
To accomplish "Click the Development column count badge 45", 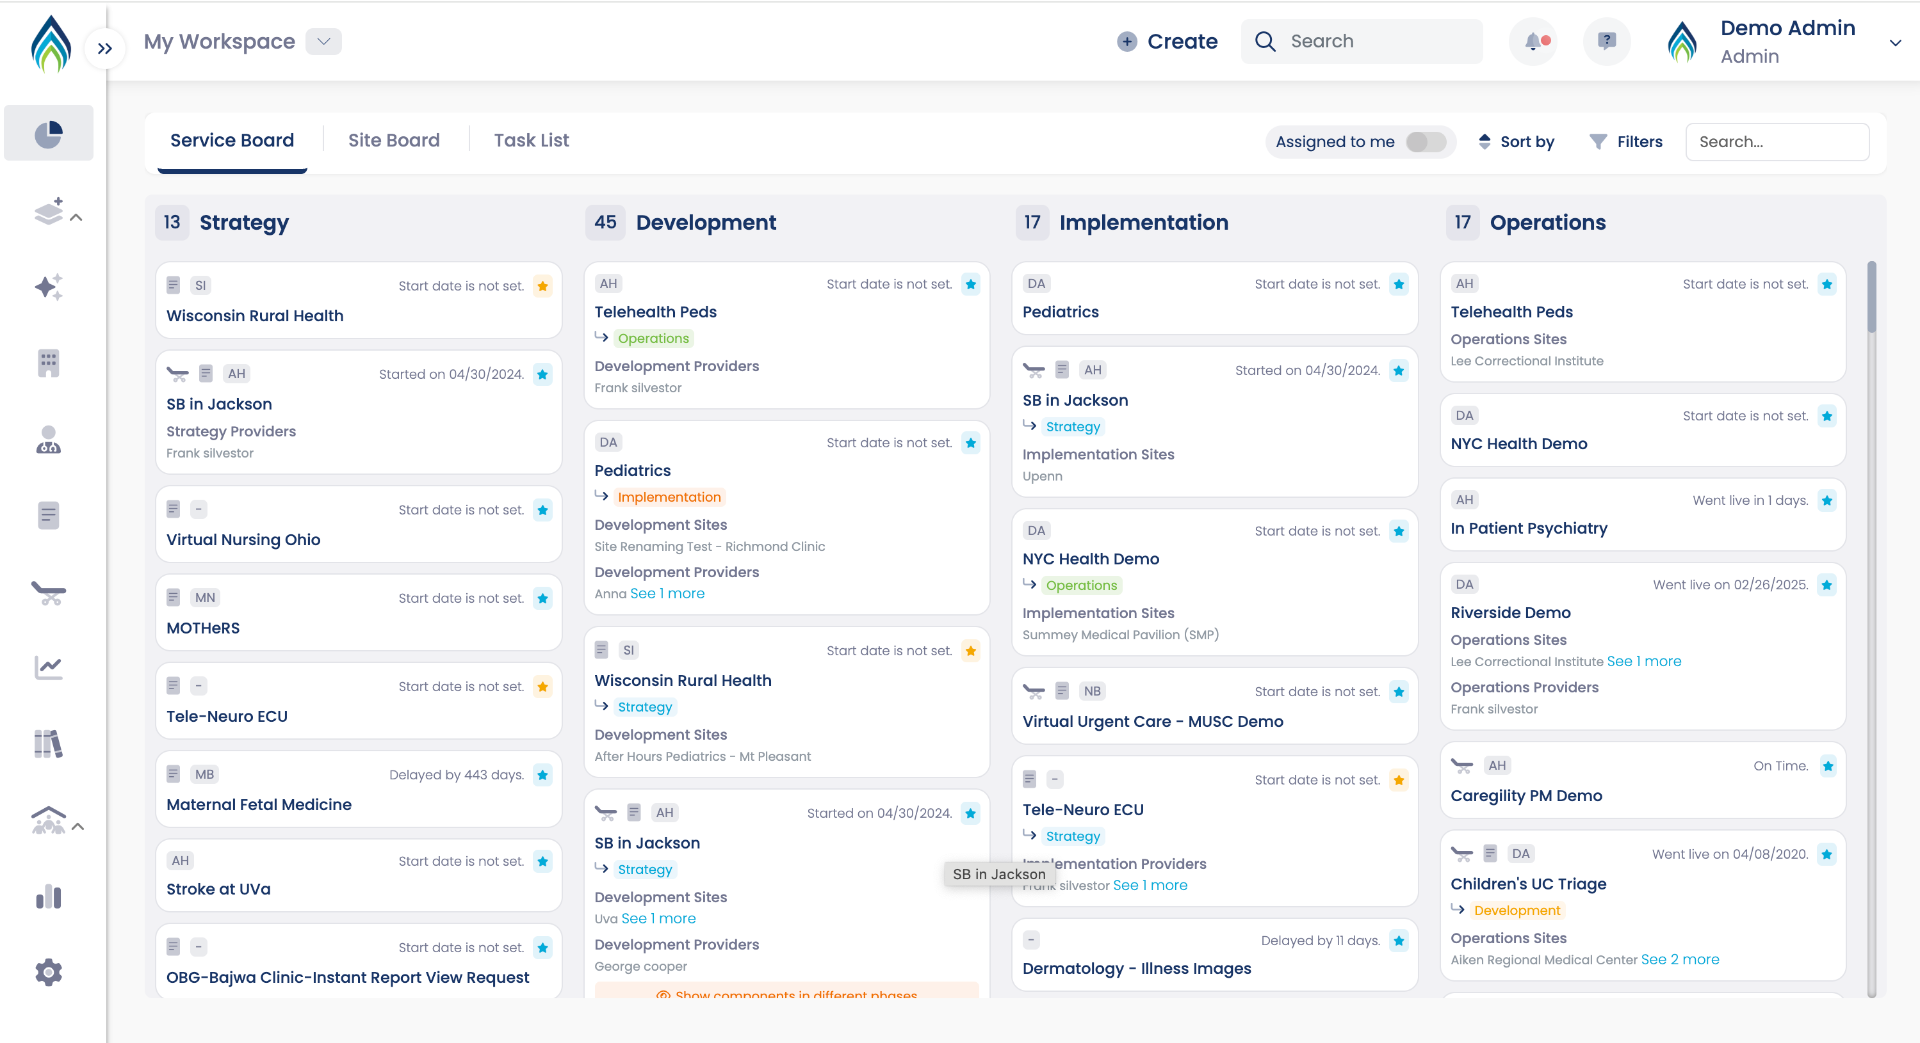I will pos(605,222).
